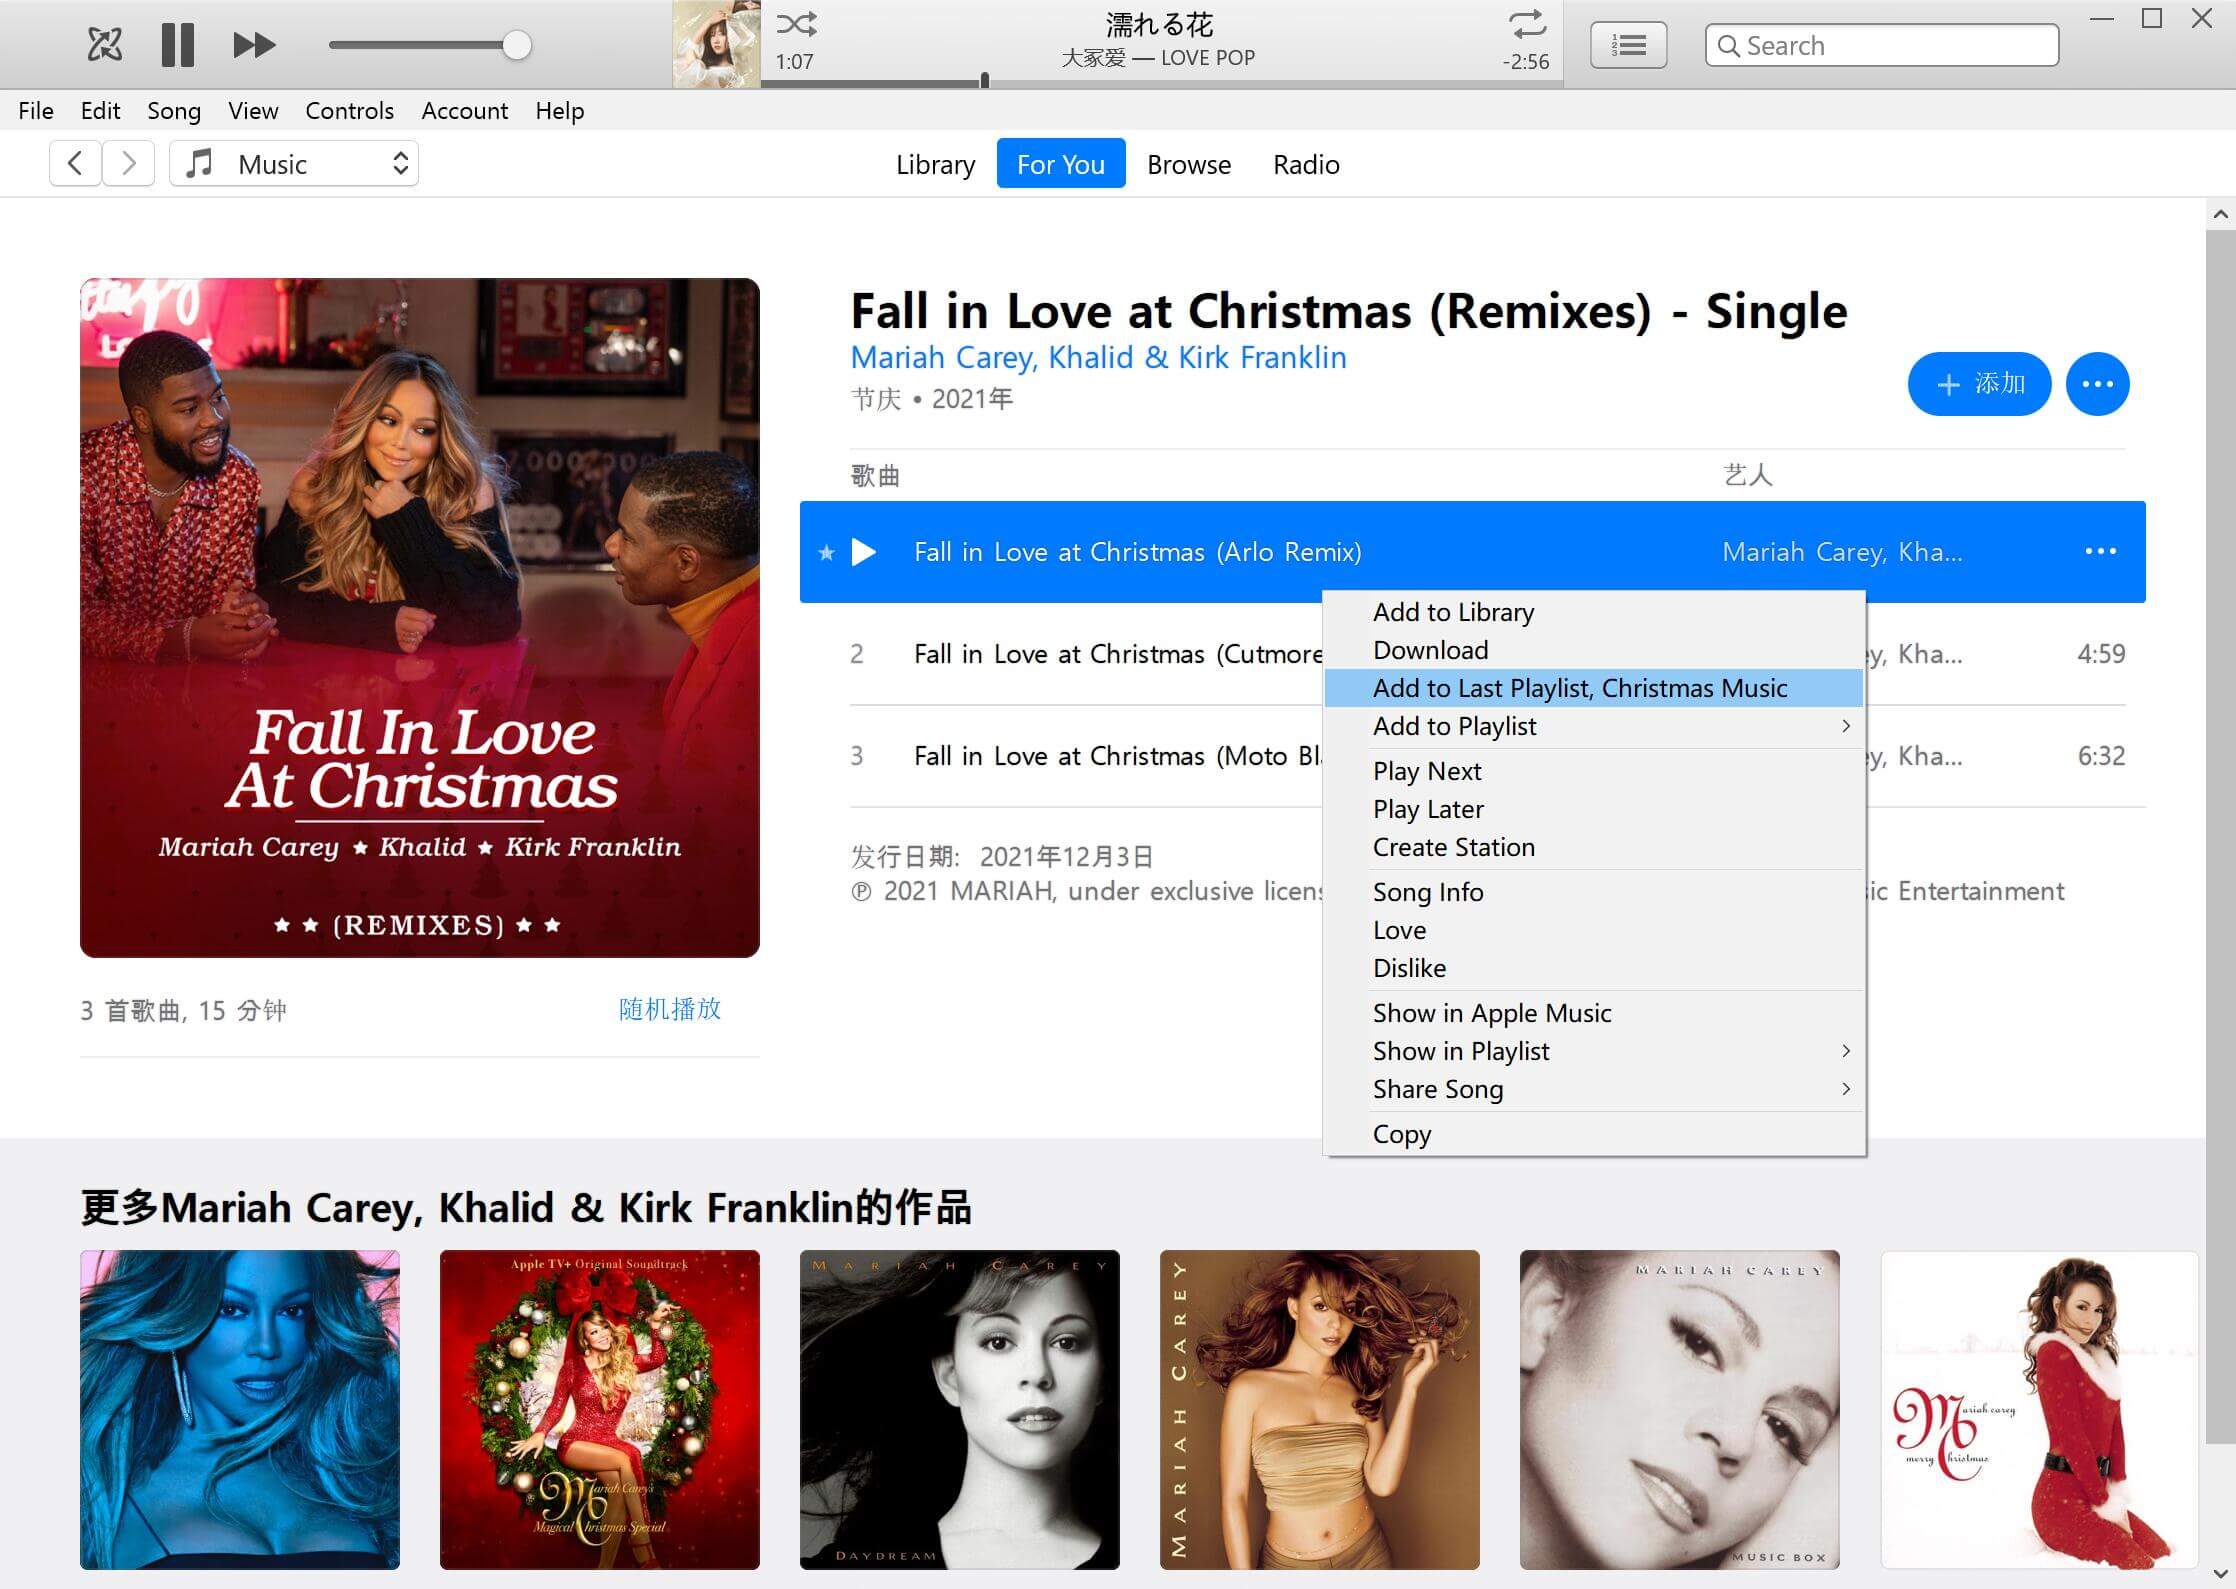Switch to the Library tab
2236x1589 pixels.
[934, 163]
